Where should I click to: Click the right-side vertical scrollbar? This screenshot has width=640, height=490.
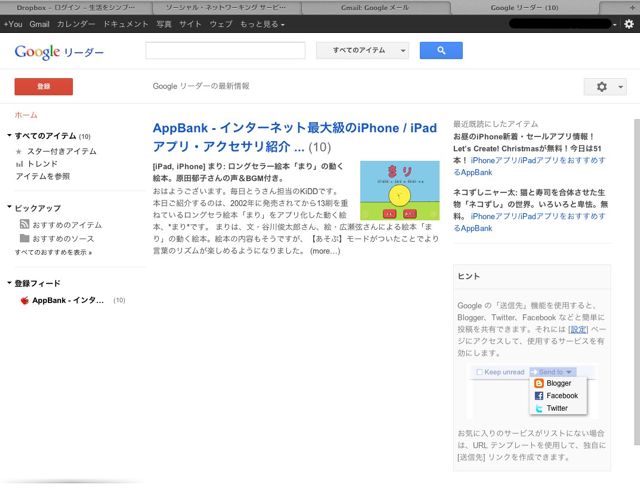click(x=637, y=282)
